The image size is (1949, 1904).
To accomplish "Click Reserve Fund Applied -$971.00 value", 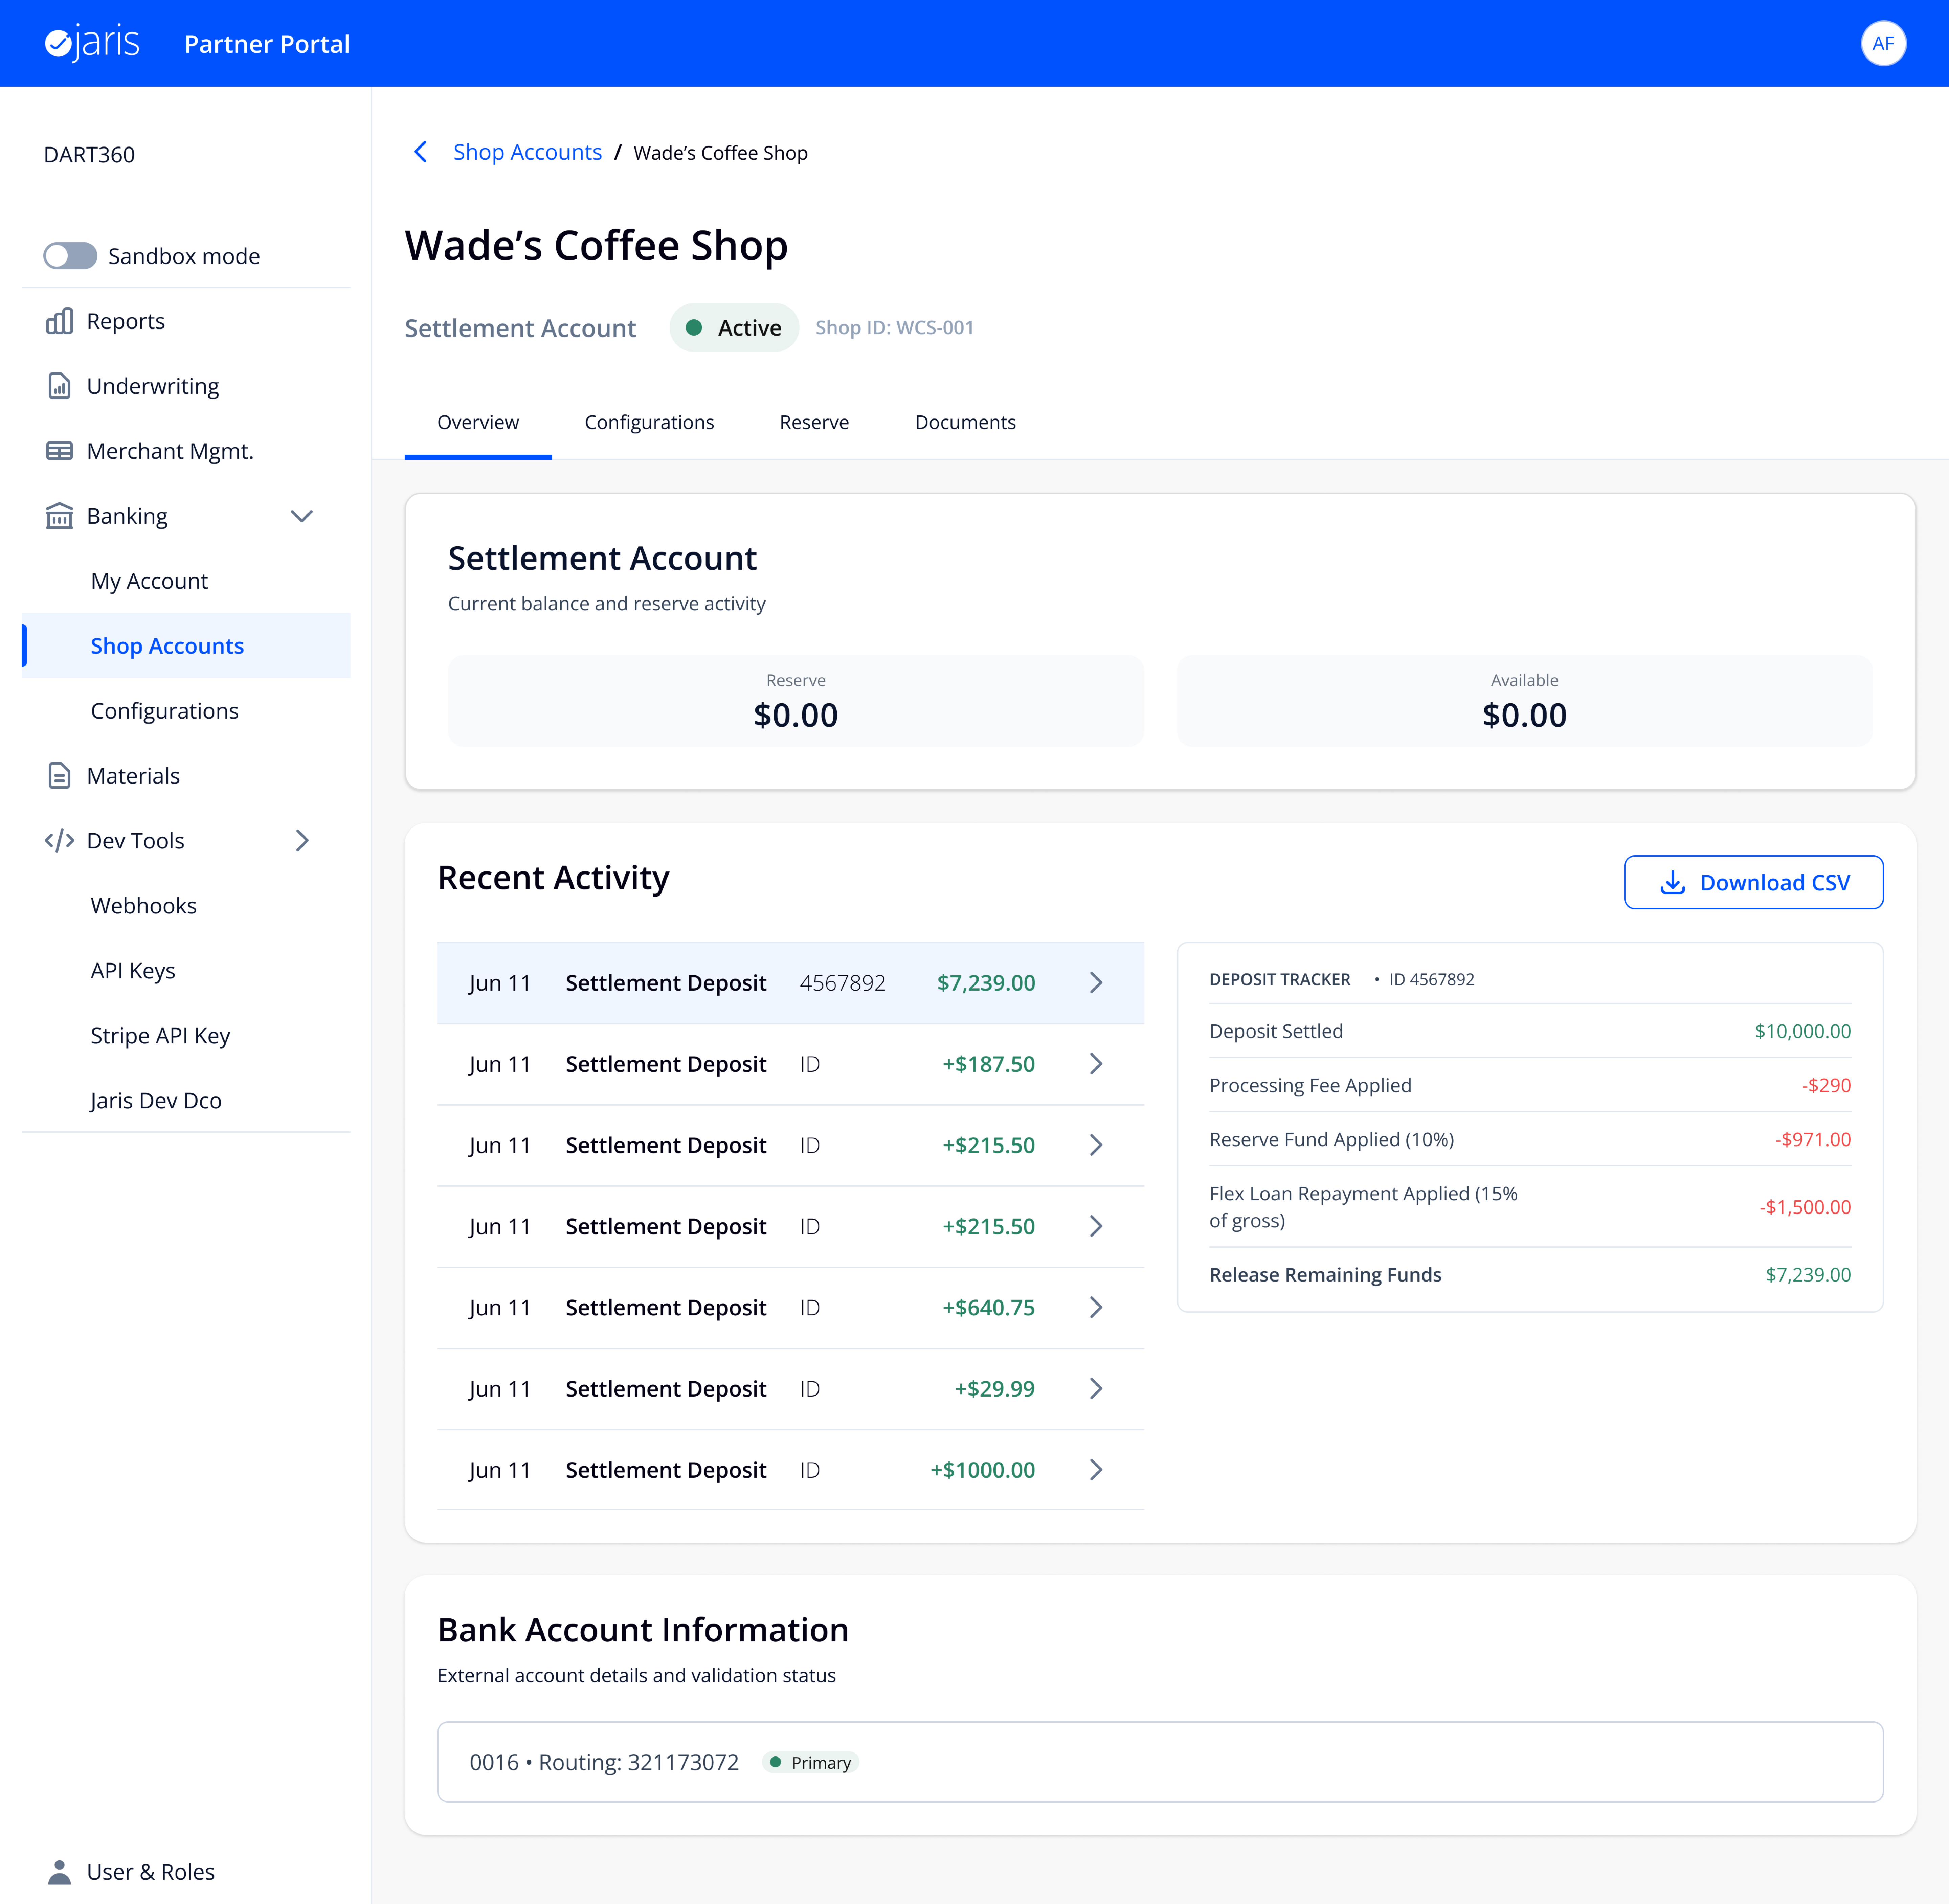I will [x=1813, y=1139].
